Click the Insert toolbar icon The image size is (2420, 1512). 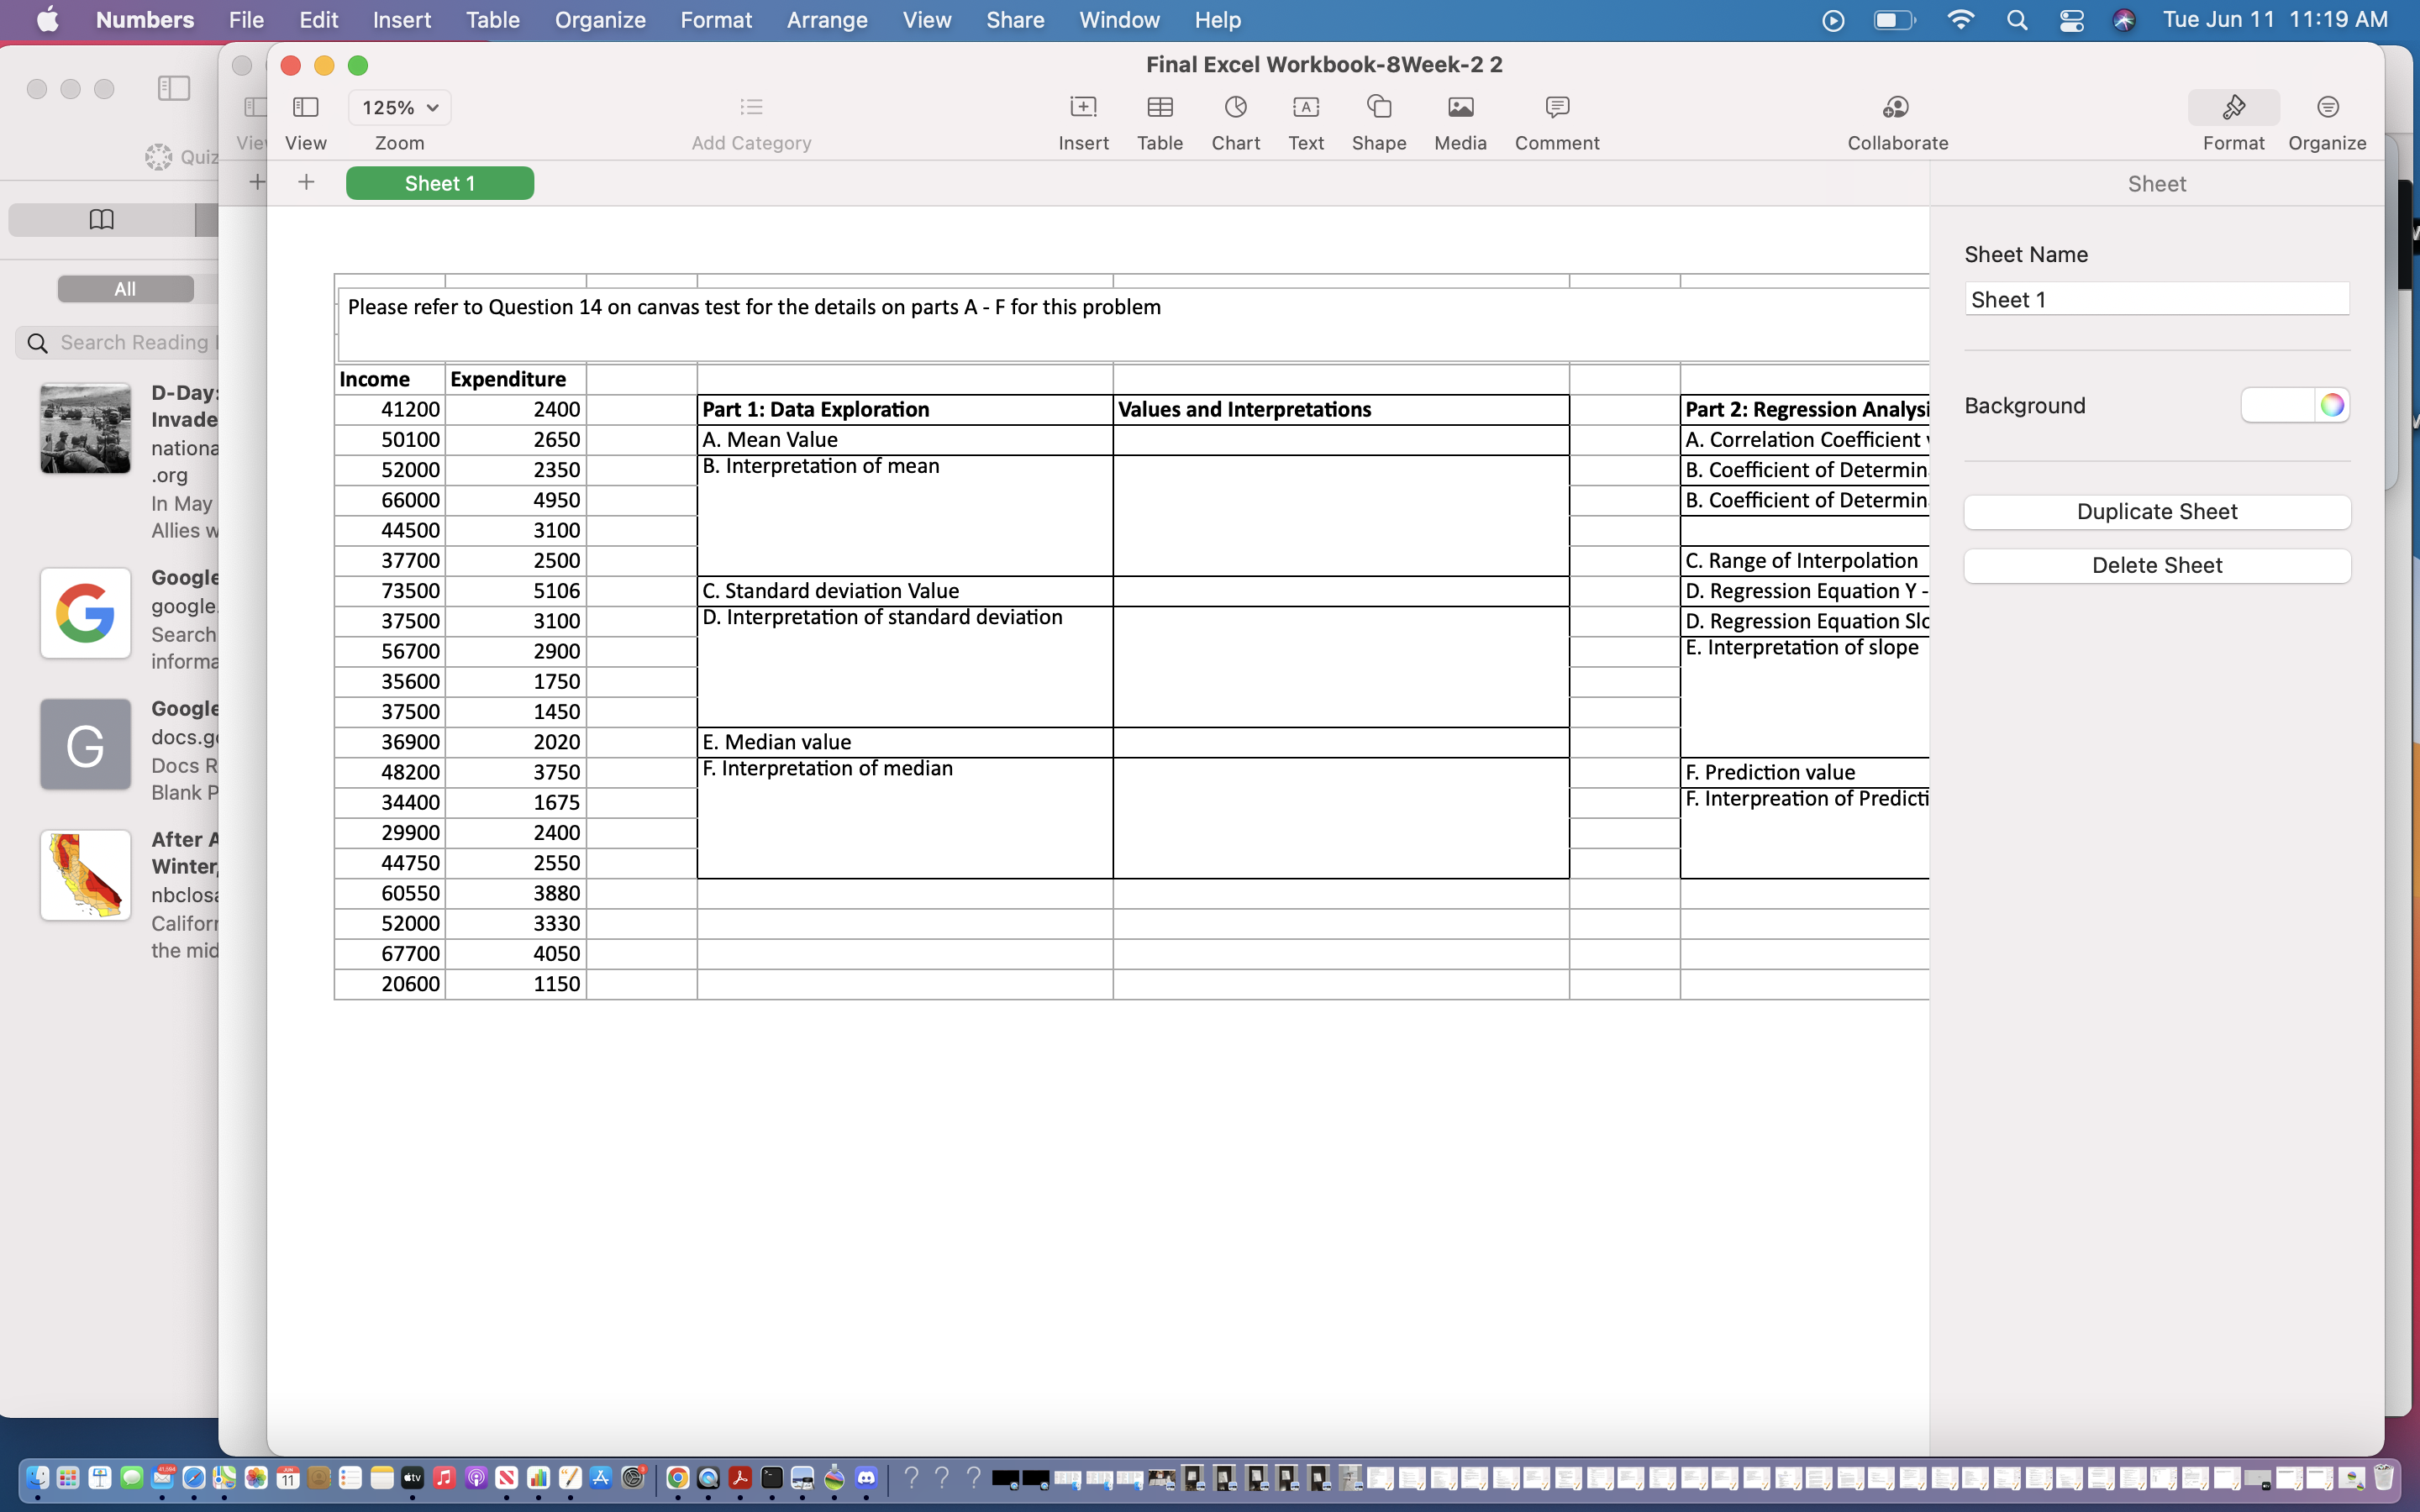[1083, 107]
